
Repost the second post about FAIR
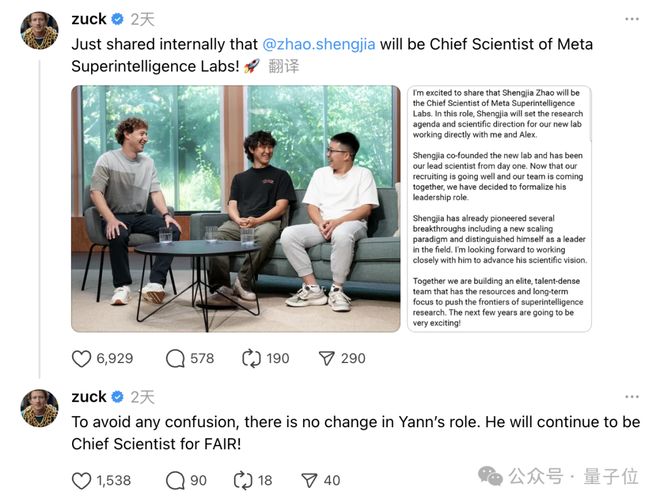(x=240, y=480)
